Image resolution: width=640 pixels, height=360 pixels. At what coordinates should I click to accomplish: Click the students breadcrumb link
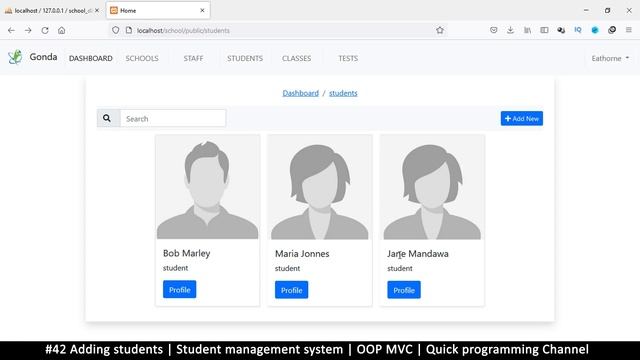tap(343, 93)
